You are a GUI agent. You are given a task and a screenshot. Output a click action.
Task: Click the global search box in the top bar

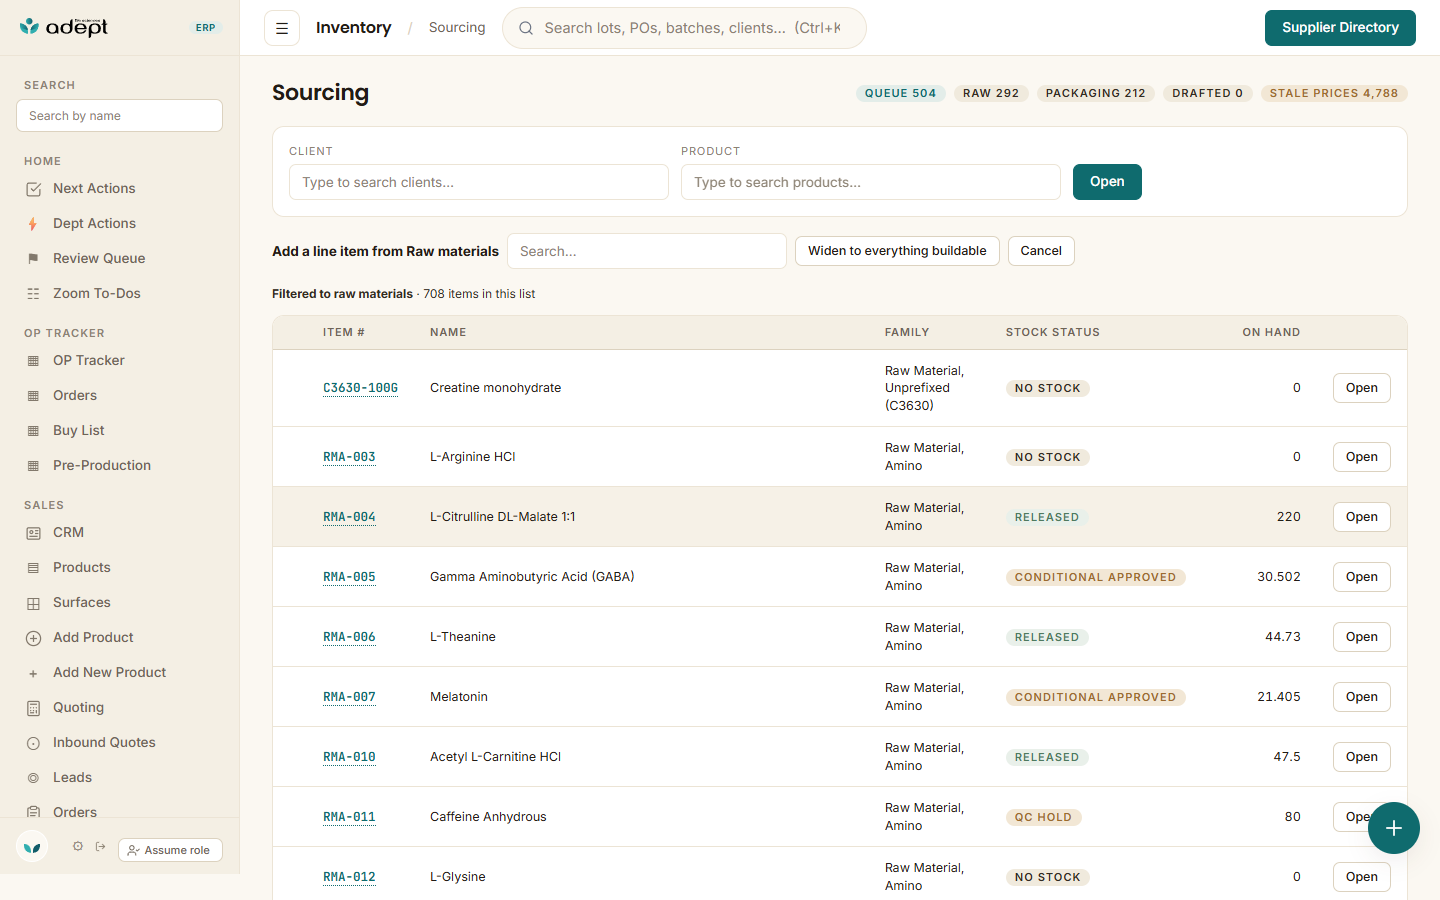684,28
